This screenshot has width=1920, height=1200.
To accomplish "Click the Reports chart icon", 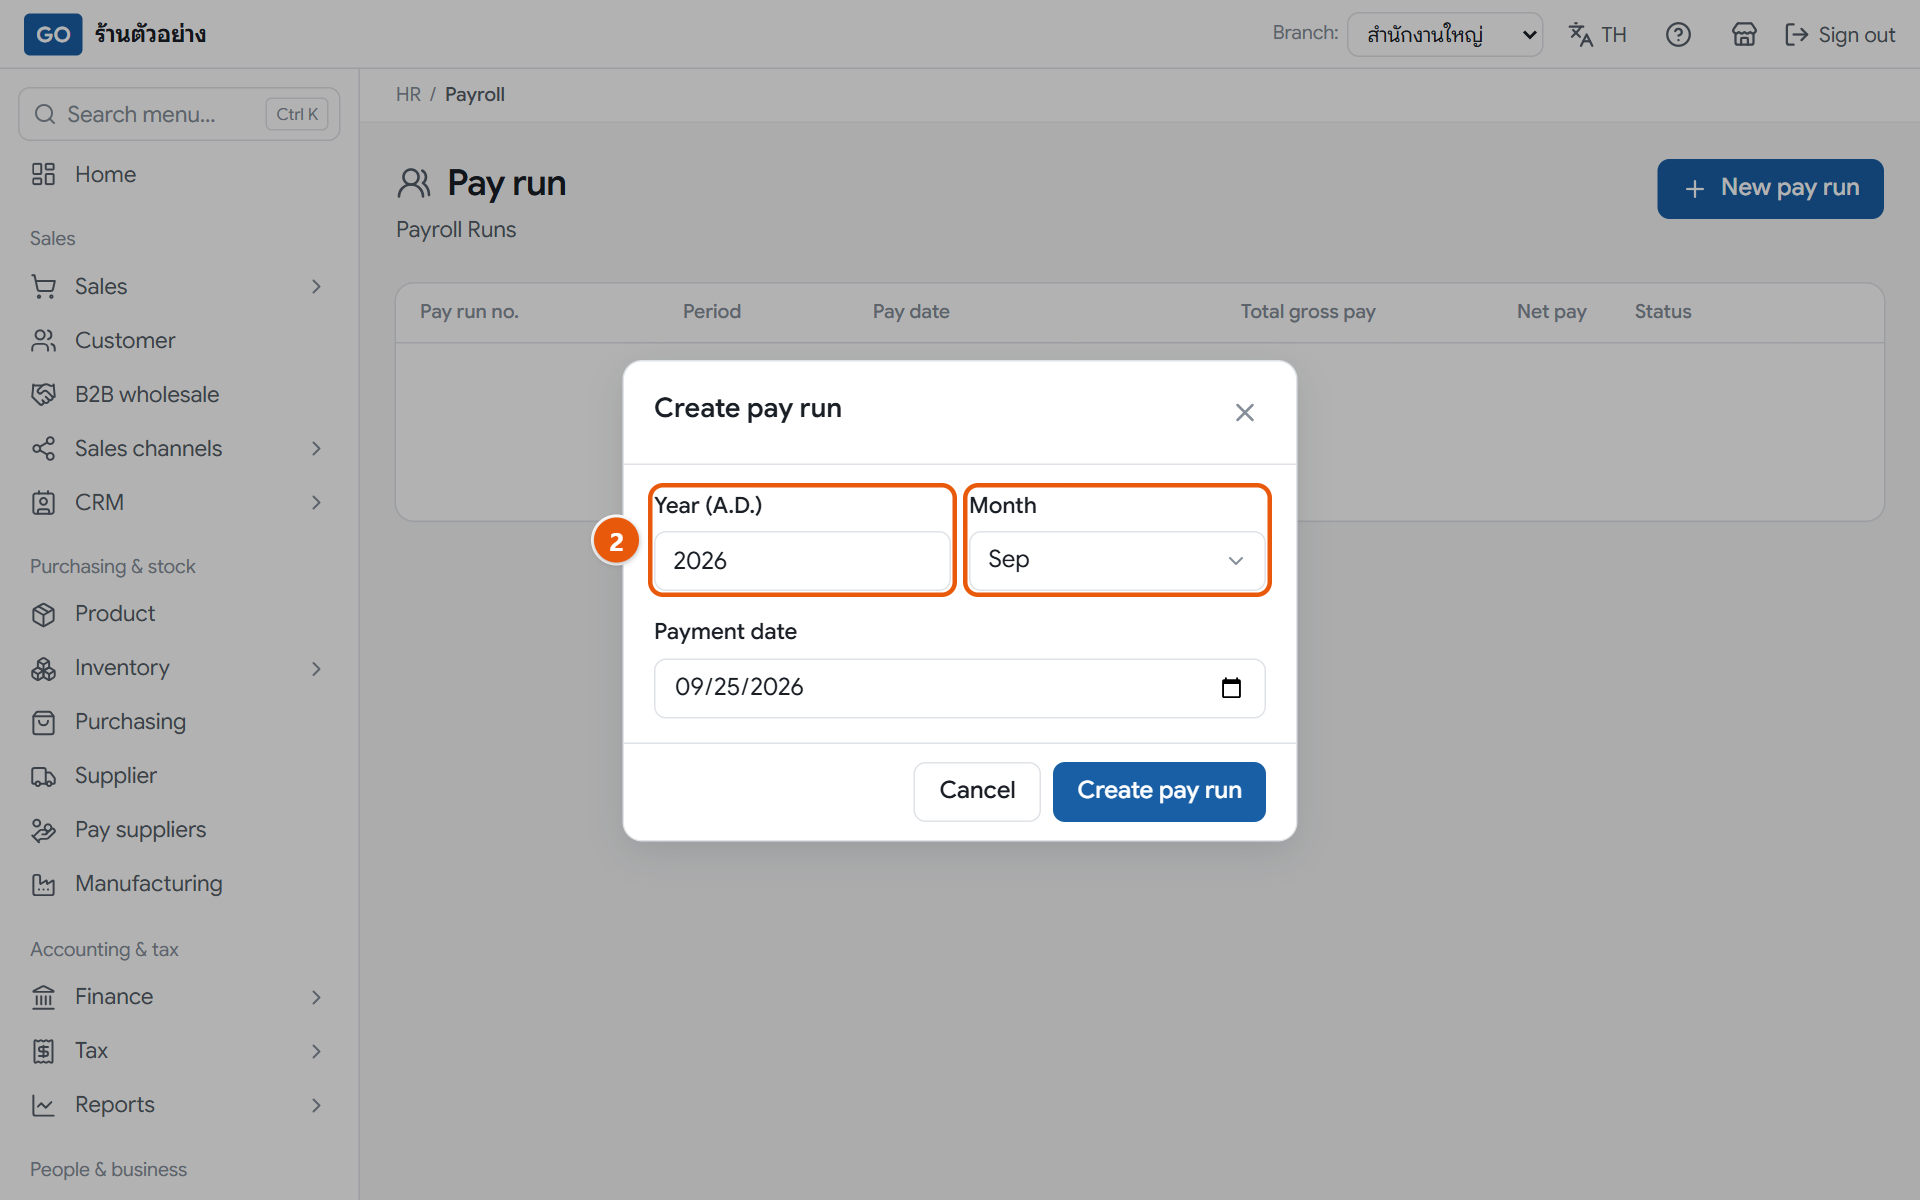I will tap(43, 1105).
